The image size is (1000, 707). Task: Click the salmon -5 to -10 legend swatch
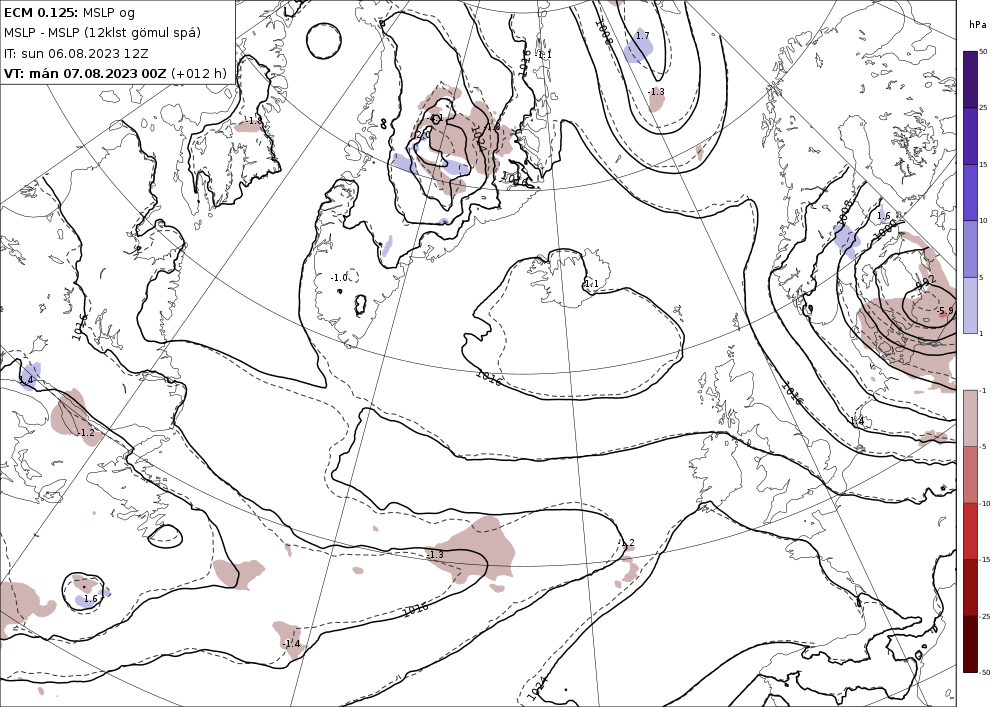pyautogui.click(x=970, y=474)
